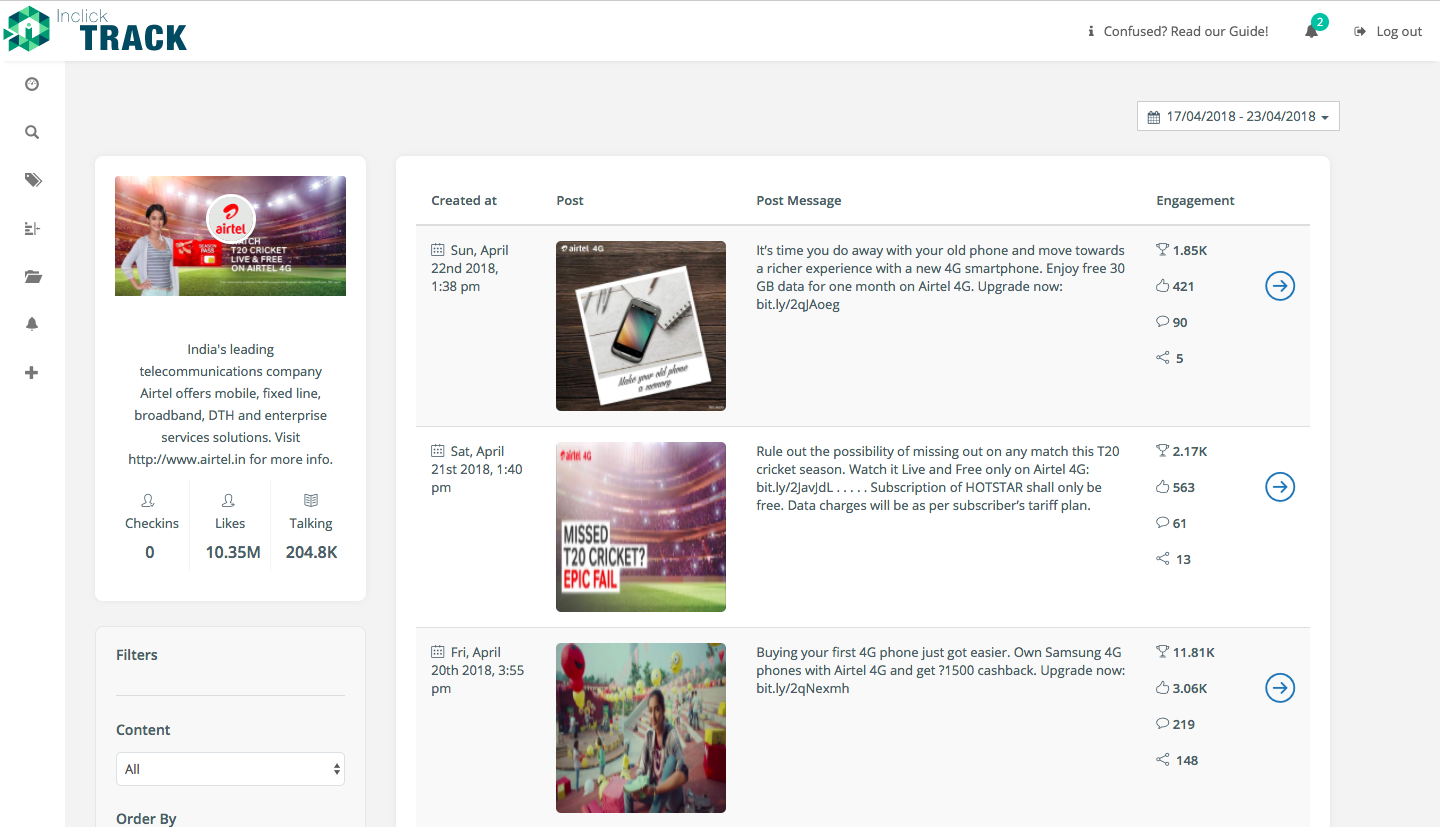This screenshot has width=1440, height=827.
Task: Click the 'Post Message' column header
Action: coord(799,200)
